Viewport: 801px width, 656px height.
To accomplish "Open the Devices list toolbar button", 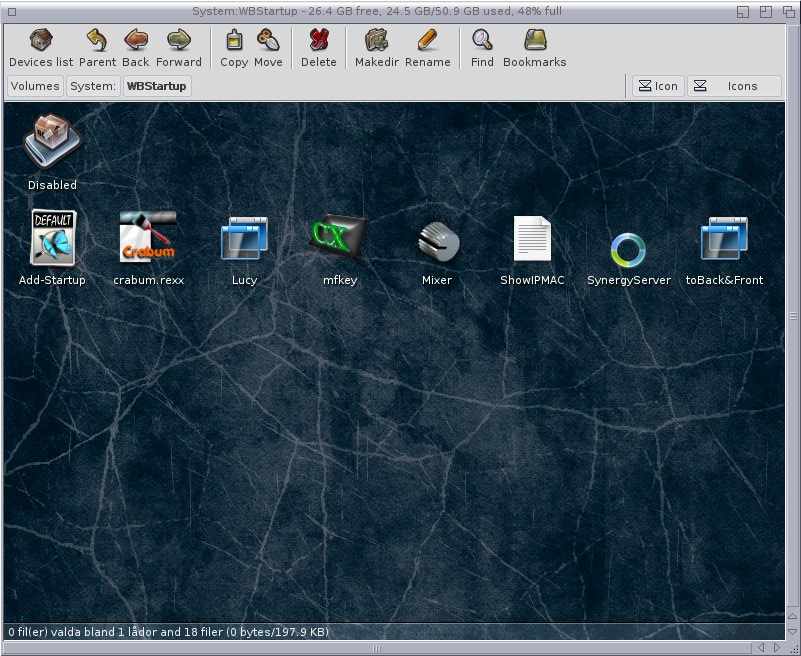I will click(41, 48).
